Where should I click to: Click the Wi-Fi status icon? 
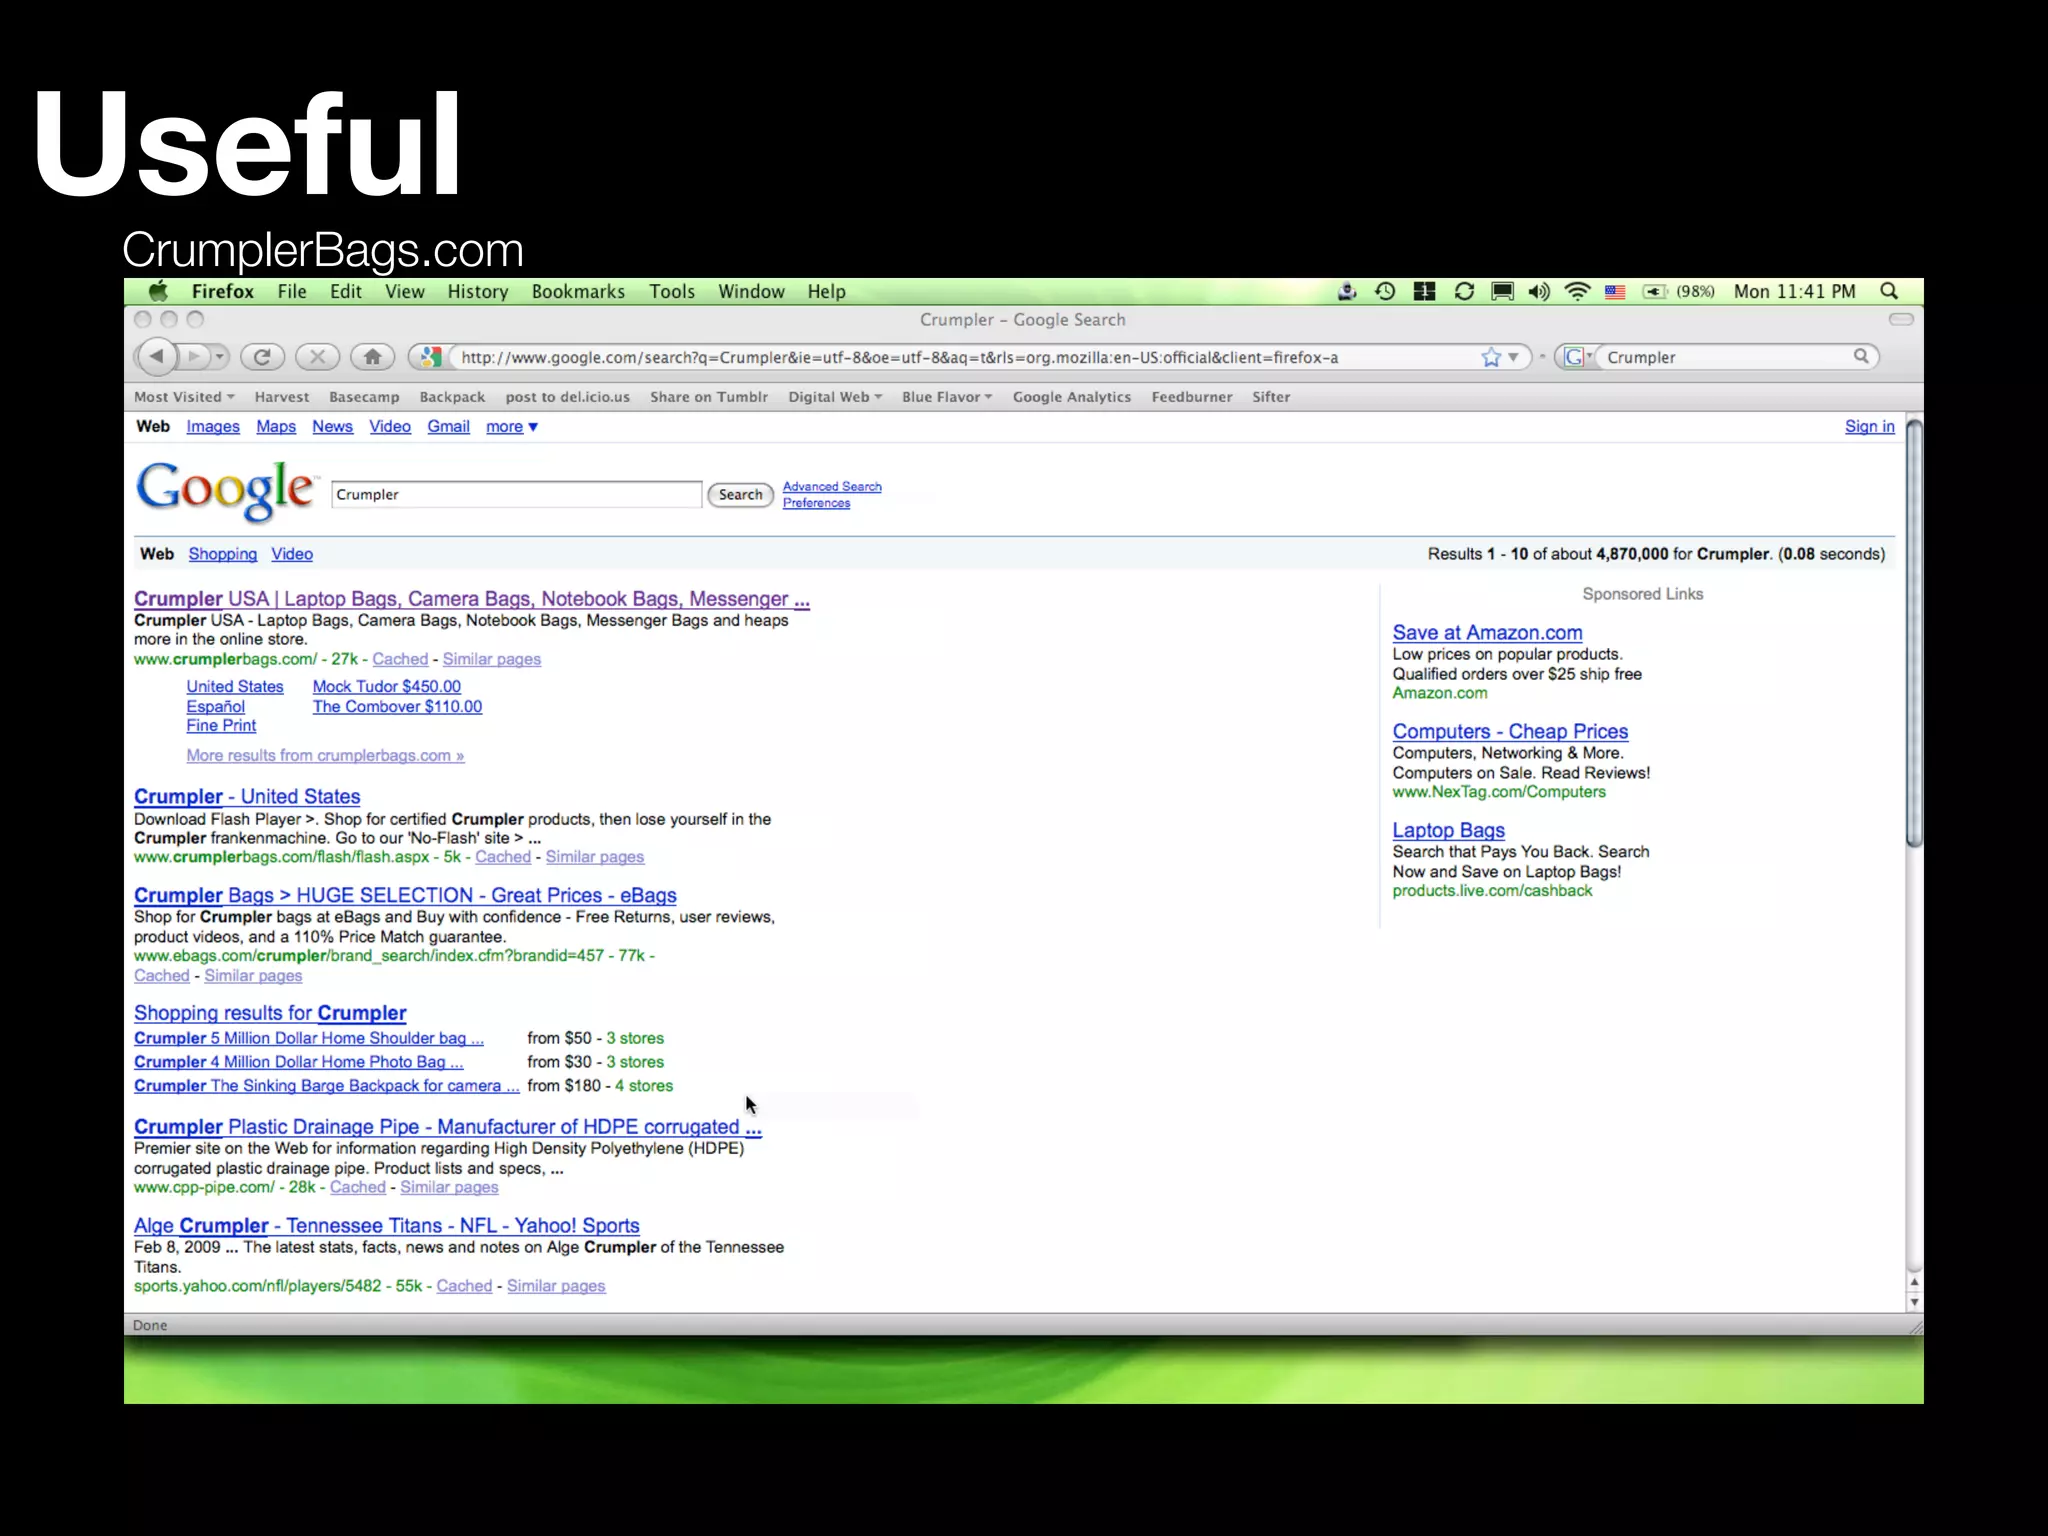pyautogui.click(x=1577, y=291)
